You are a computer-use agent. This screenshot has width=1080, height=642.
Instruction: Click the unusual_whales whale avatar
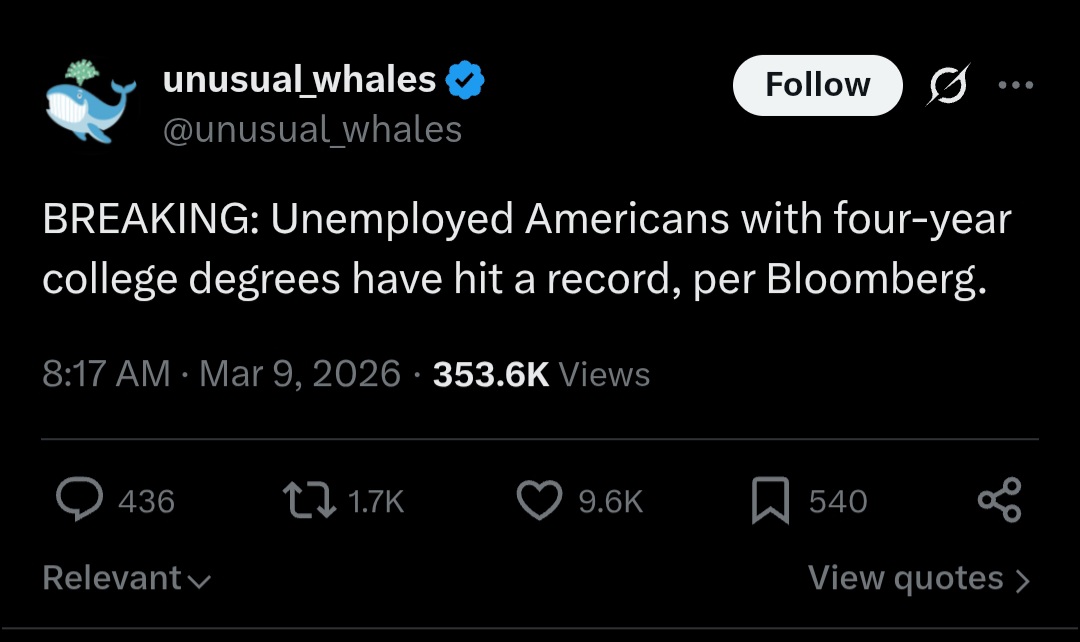pyautogui.click(x=91, y=102)
